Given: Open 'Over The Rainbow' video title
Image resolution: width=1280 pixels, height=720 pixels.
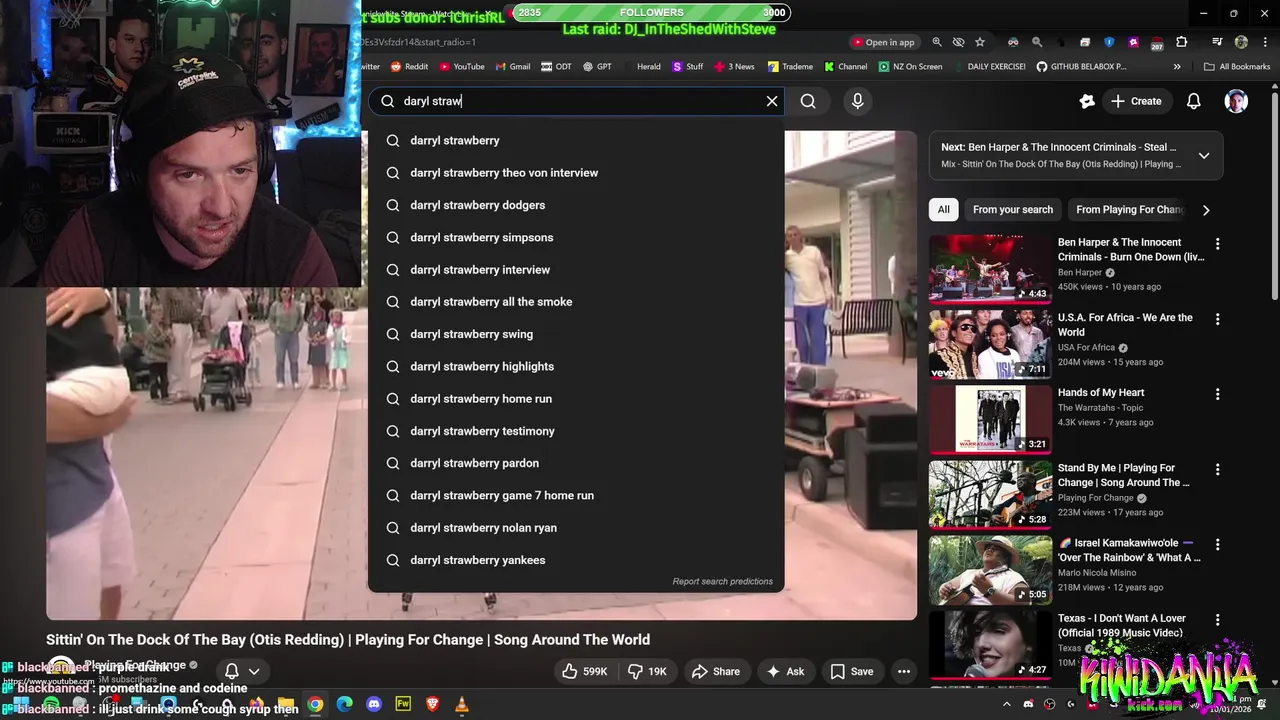Looking at the screenshot, I should tap(1130, 550).
